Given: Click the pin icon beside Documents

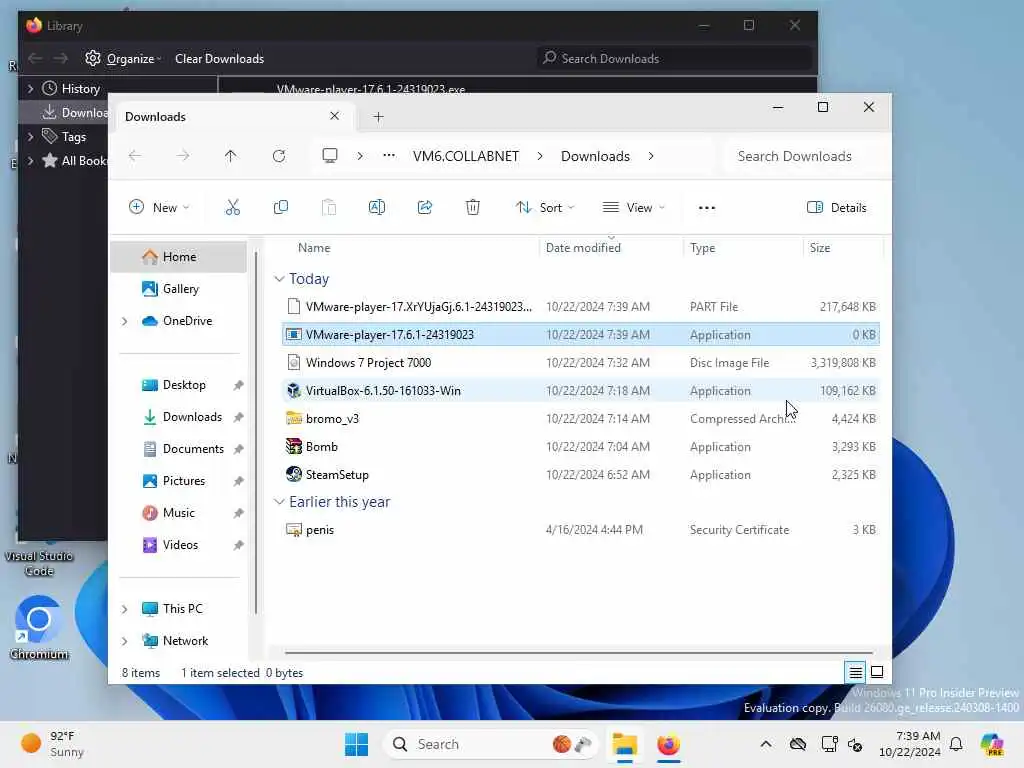Looking at the screenshot, I should (238, 449).
